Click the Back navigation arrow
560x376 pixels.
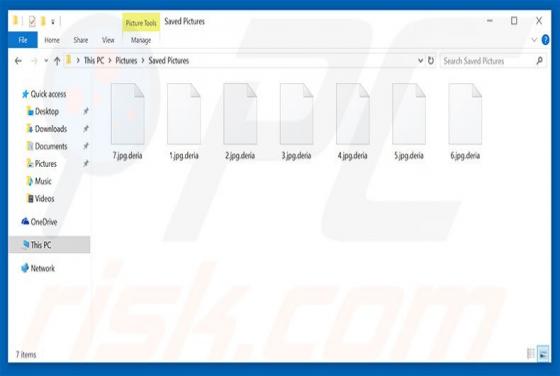(18, 61)
